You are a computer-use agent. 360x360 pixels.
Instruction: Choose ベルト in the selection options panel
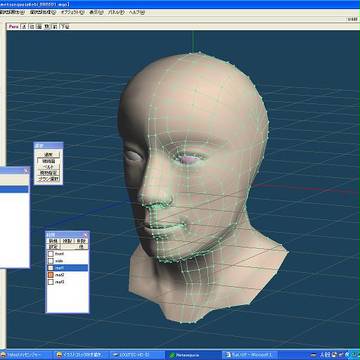[49, 167]
